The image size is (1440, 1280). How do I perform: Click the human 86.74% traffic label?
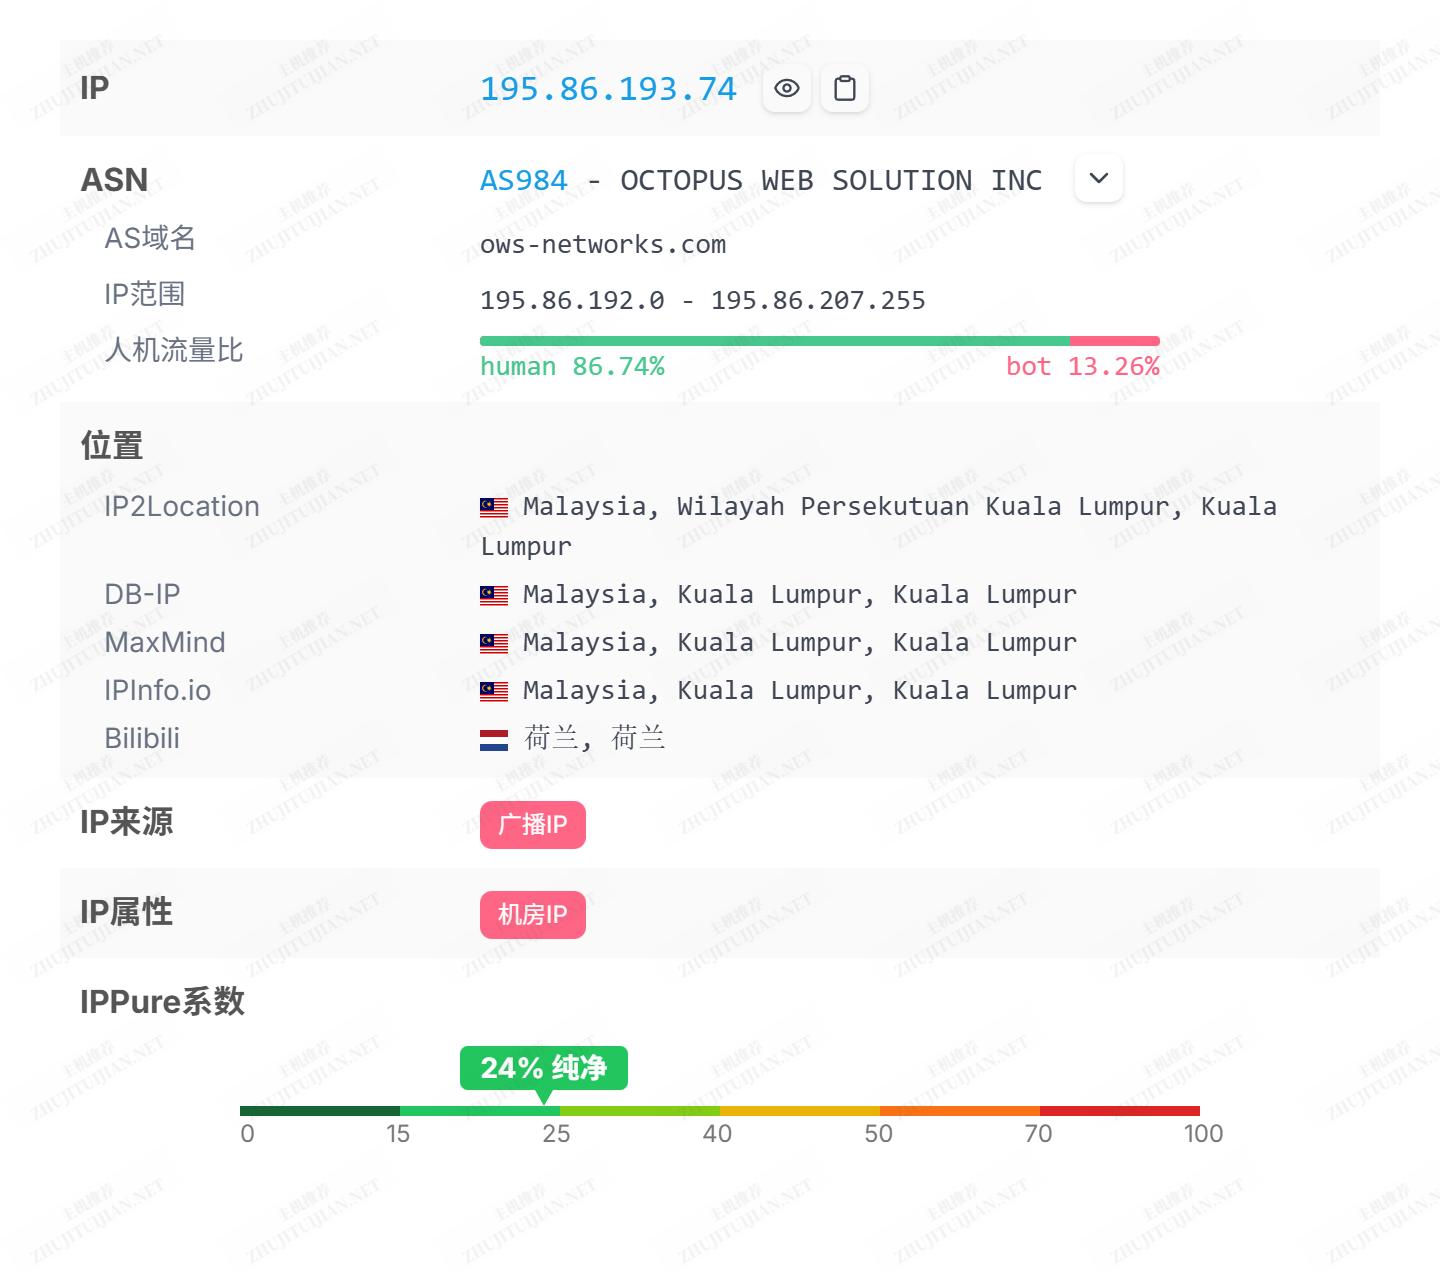pos(572,367)
